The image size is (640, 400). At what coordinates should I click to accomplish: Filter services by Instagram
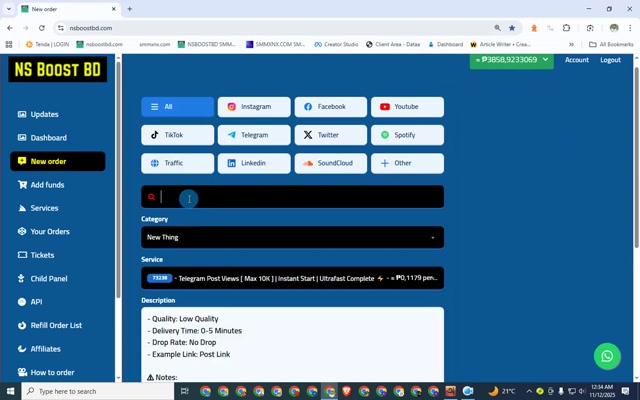(254, 107)
